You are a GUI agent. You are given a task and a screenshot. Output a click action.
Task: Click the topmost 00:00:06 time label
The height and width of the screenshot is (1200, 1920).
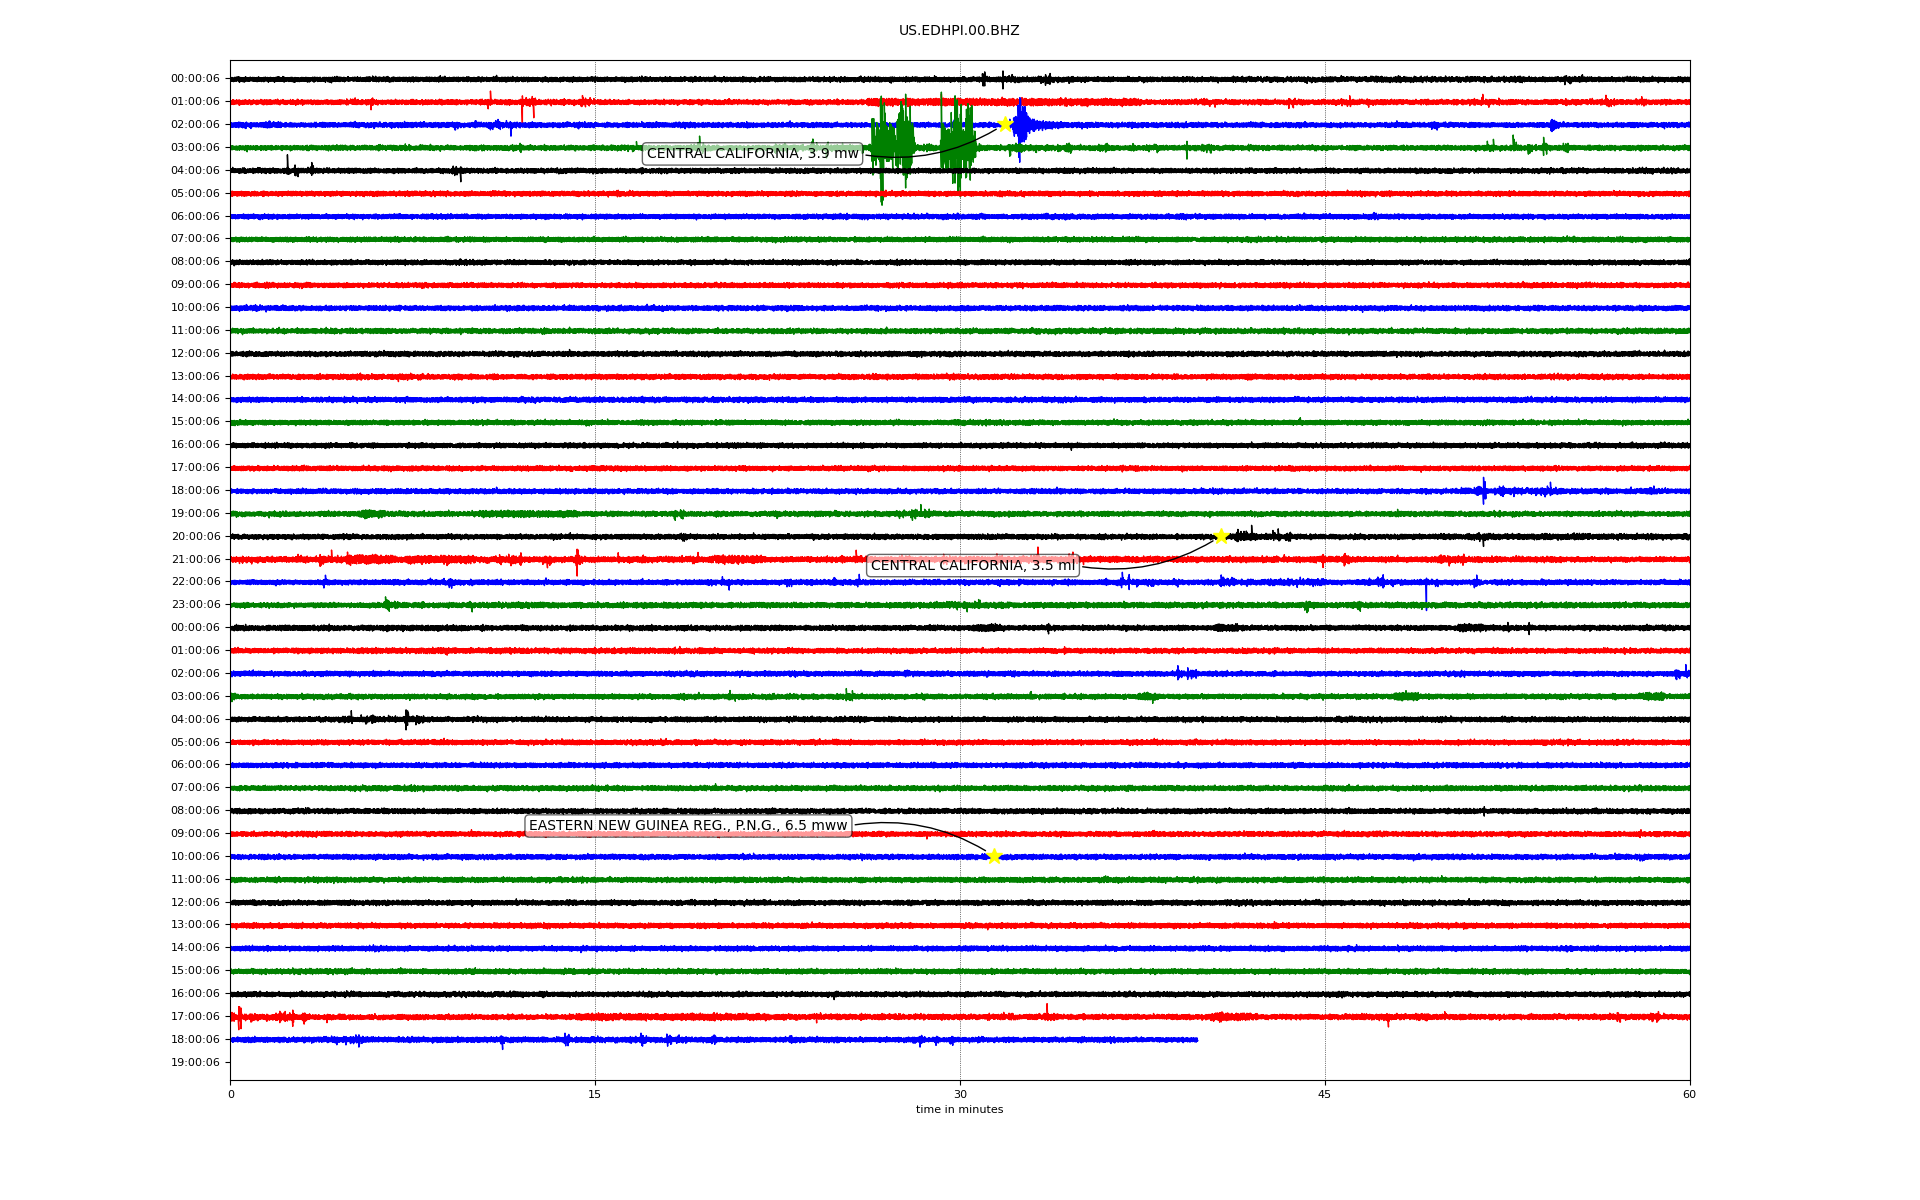[x=195, y=79]
